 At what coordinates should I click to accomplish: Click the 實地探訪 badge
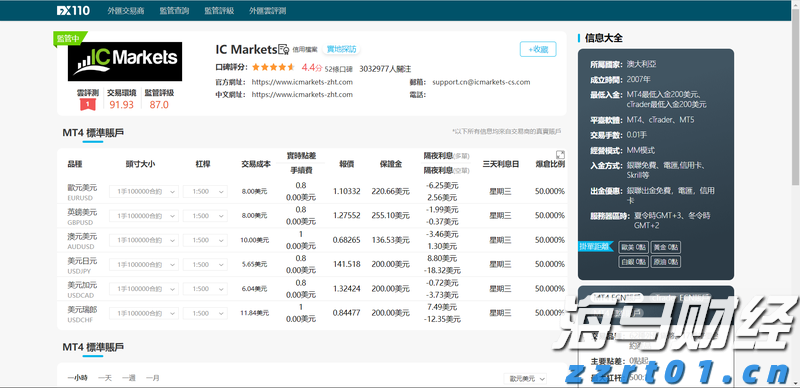pos(341,50)
